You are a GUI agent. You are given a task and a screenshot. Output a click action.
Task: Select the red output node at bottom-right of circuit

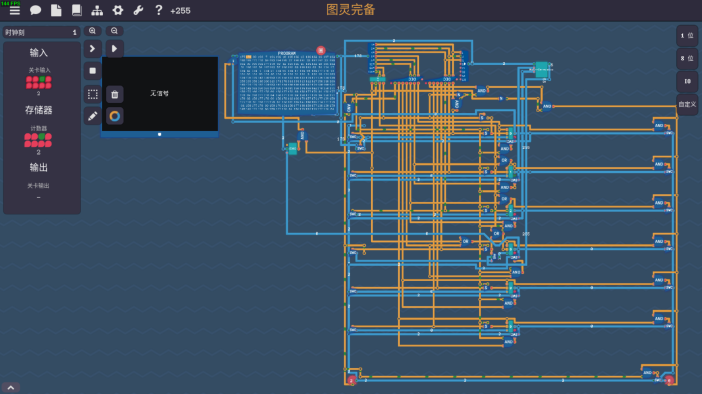click(669, 380)
